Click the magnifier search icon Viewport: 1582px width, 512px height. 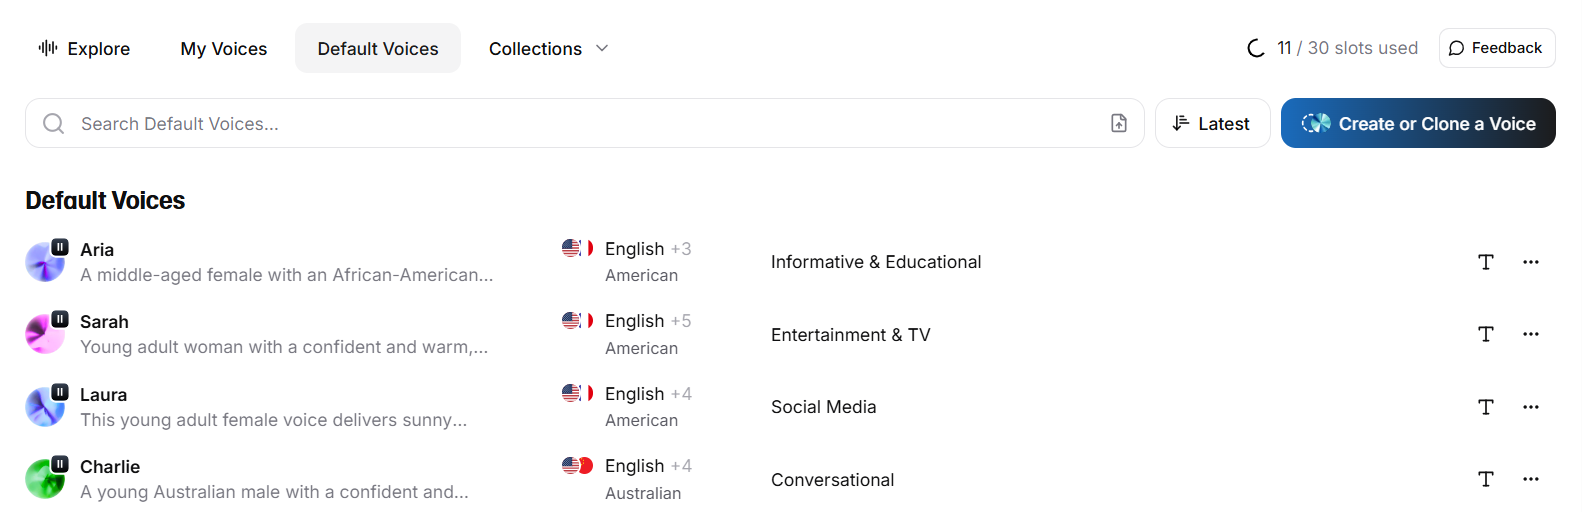pos(54,123)
